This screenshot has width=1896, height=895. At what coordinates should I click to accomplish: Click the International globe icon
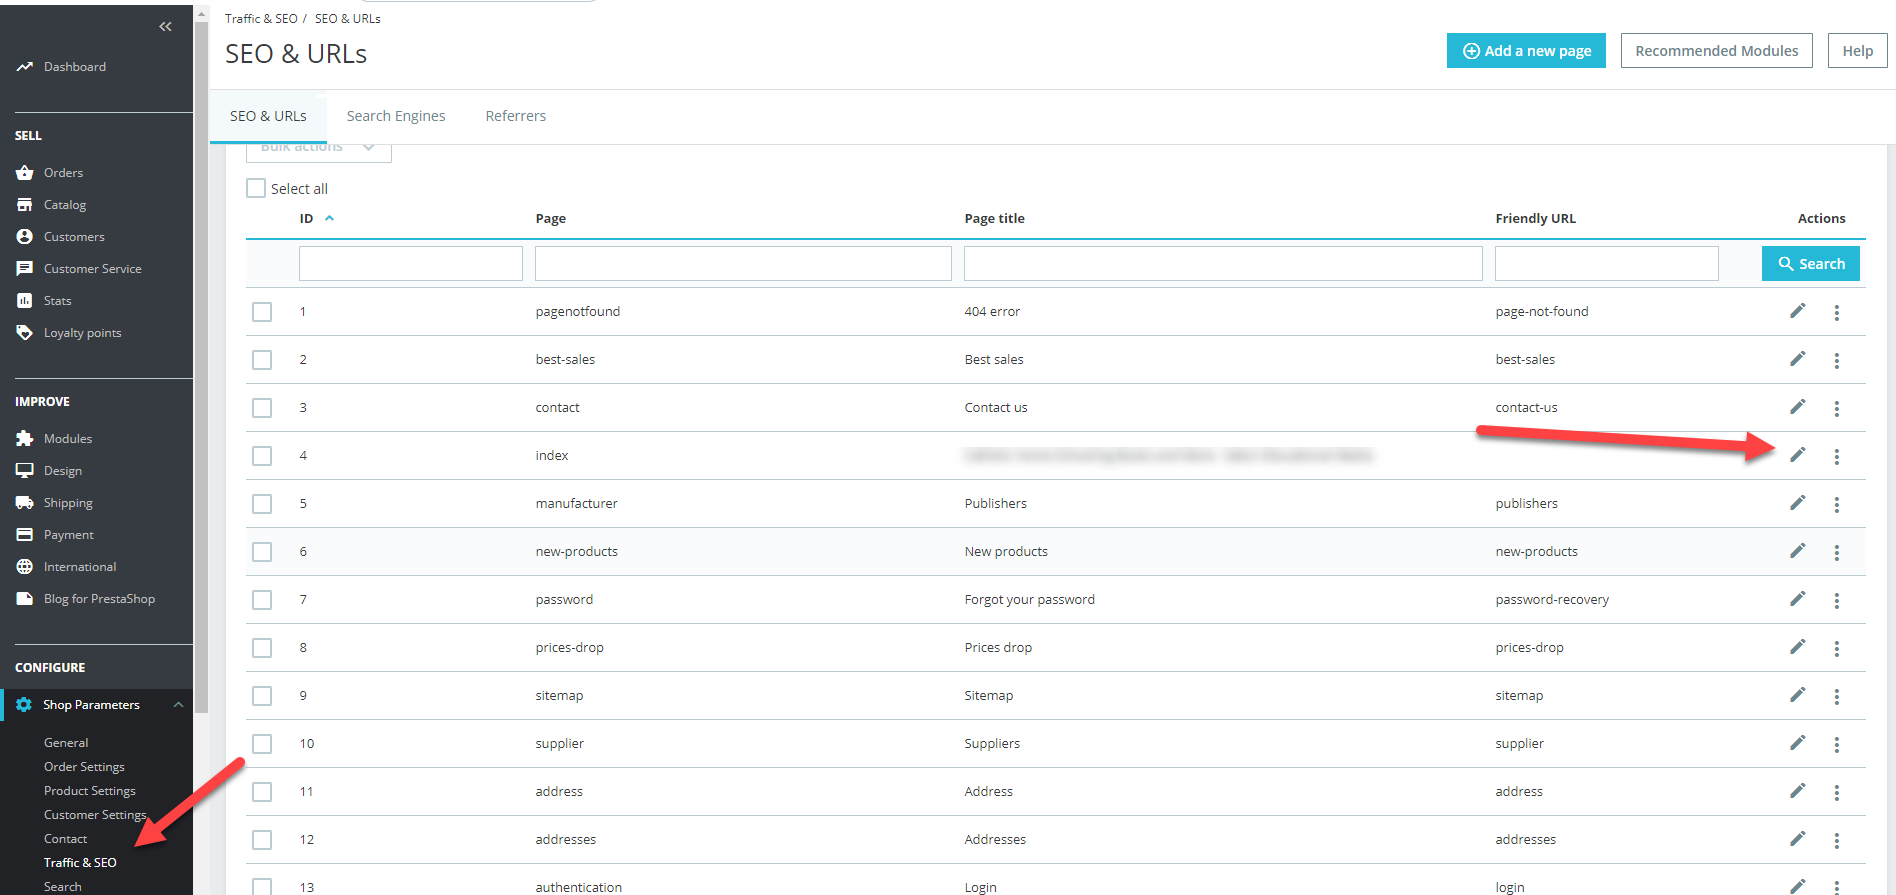coord(25,567)
